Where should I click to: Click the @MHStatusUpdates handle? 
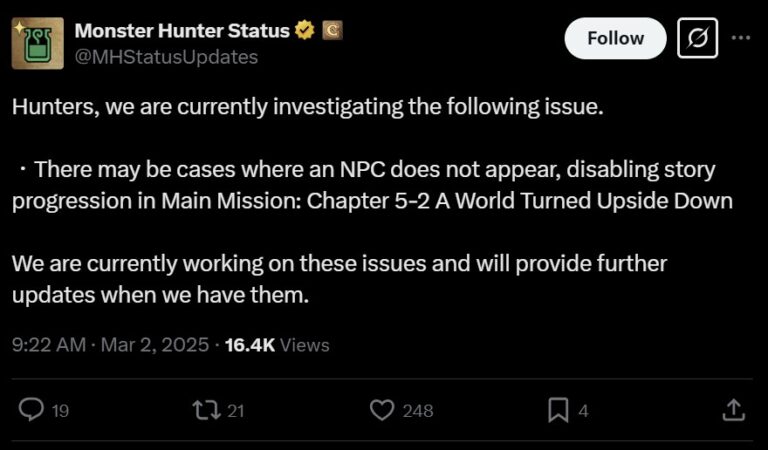pos(166,57)
